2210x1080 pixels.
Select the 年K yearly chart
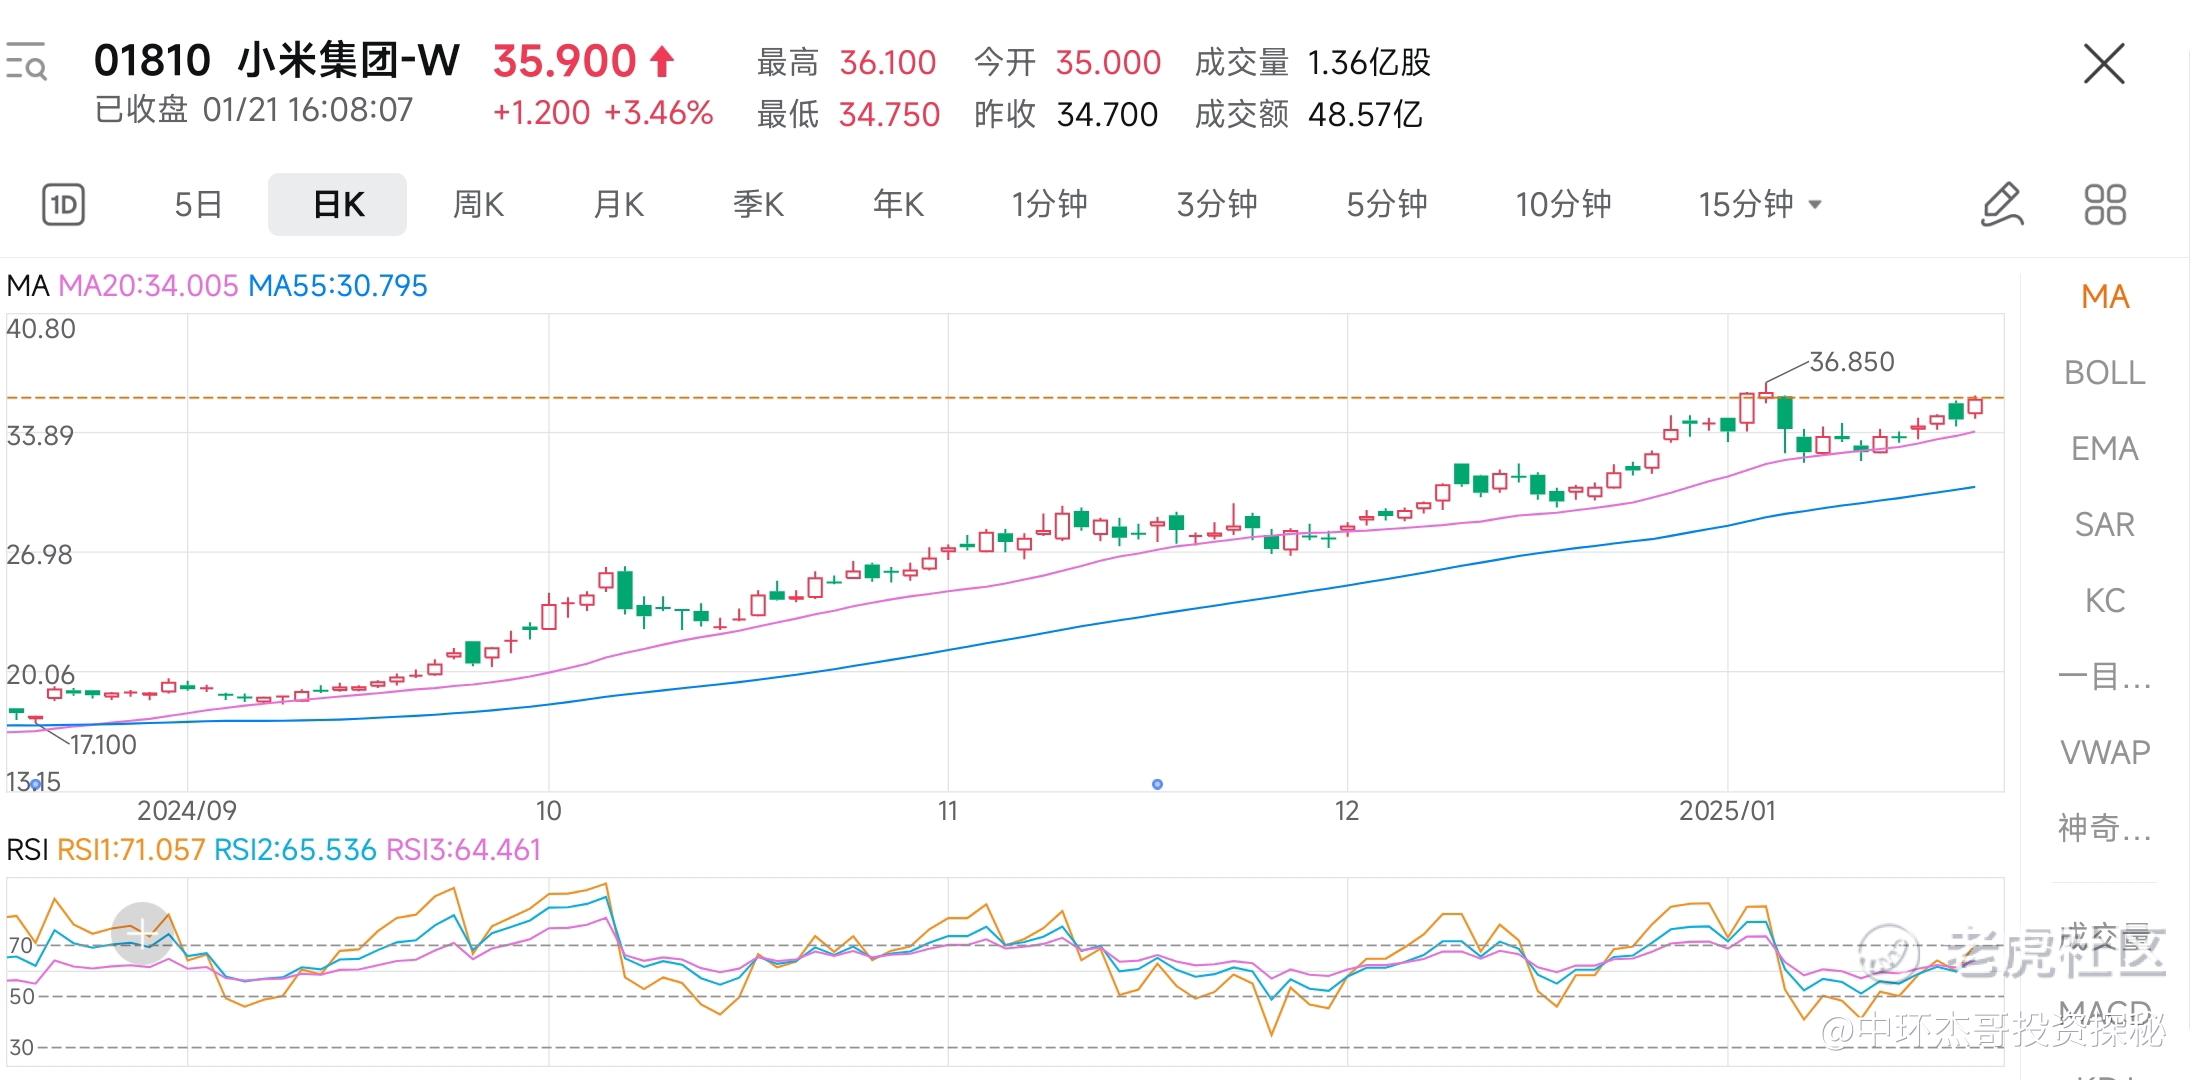click(898, 205)
